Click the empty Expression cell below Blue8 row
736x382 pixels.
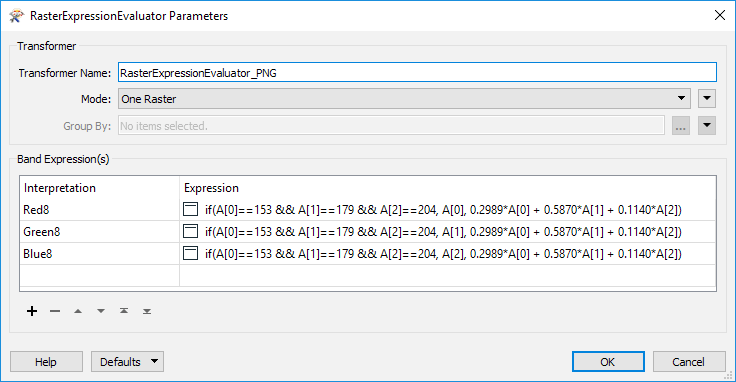(x=448, y=275)
